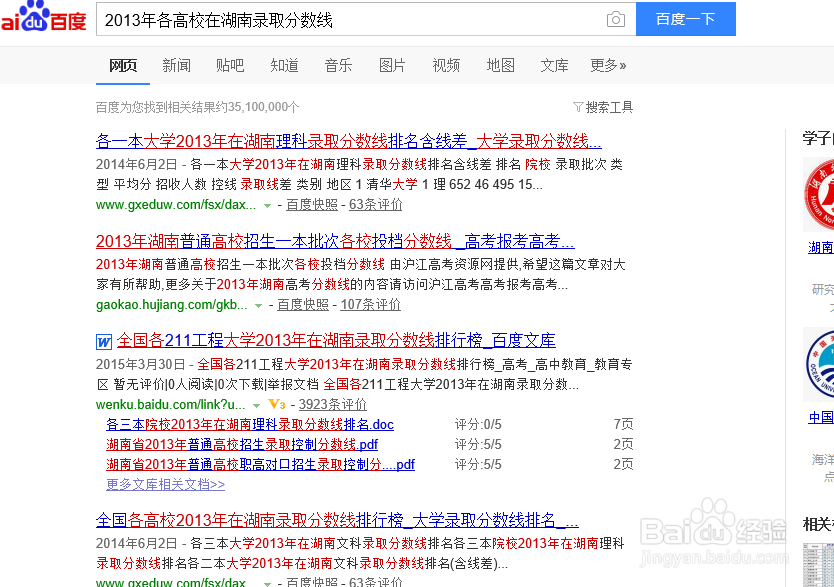Image resolution: width=834 pixels, height=587 pixels.
Task: Expand dropdown arrow after gaokao.hujiang.com URL
Action: pyautogui.click(x=258, y=305)
